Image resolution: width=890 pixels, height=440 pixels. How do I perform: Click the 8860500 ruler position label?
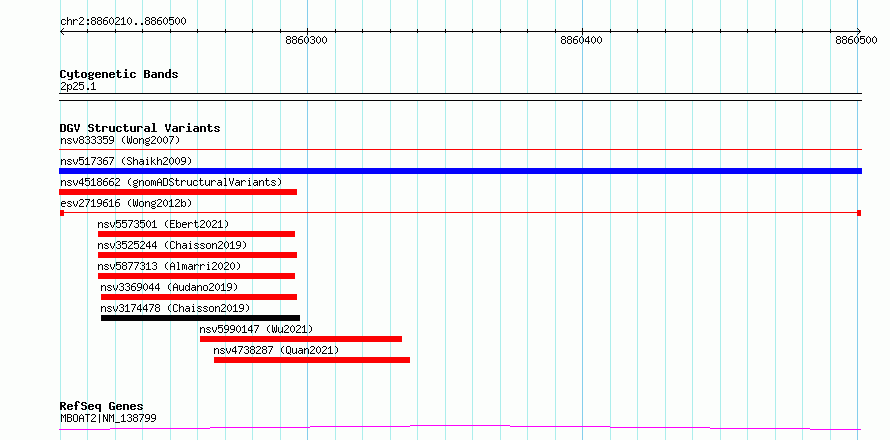(856, 40)
